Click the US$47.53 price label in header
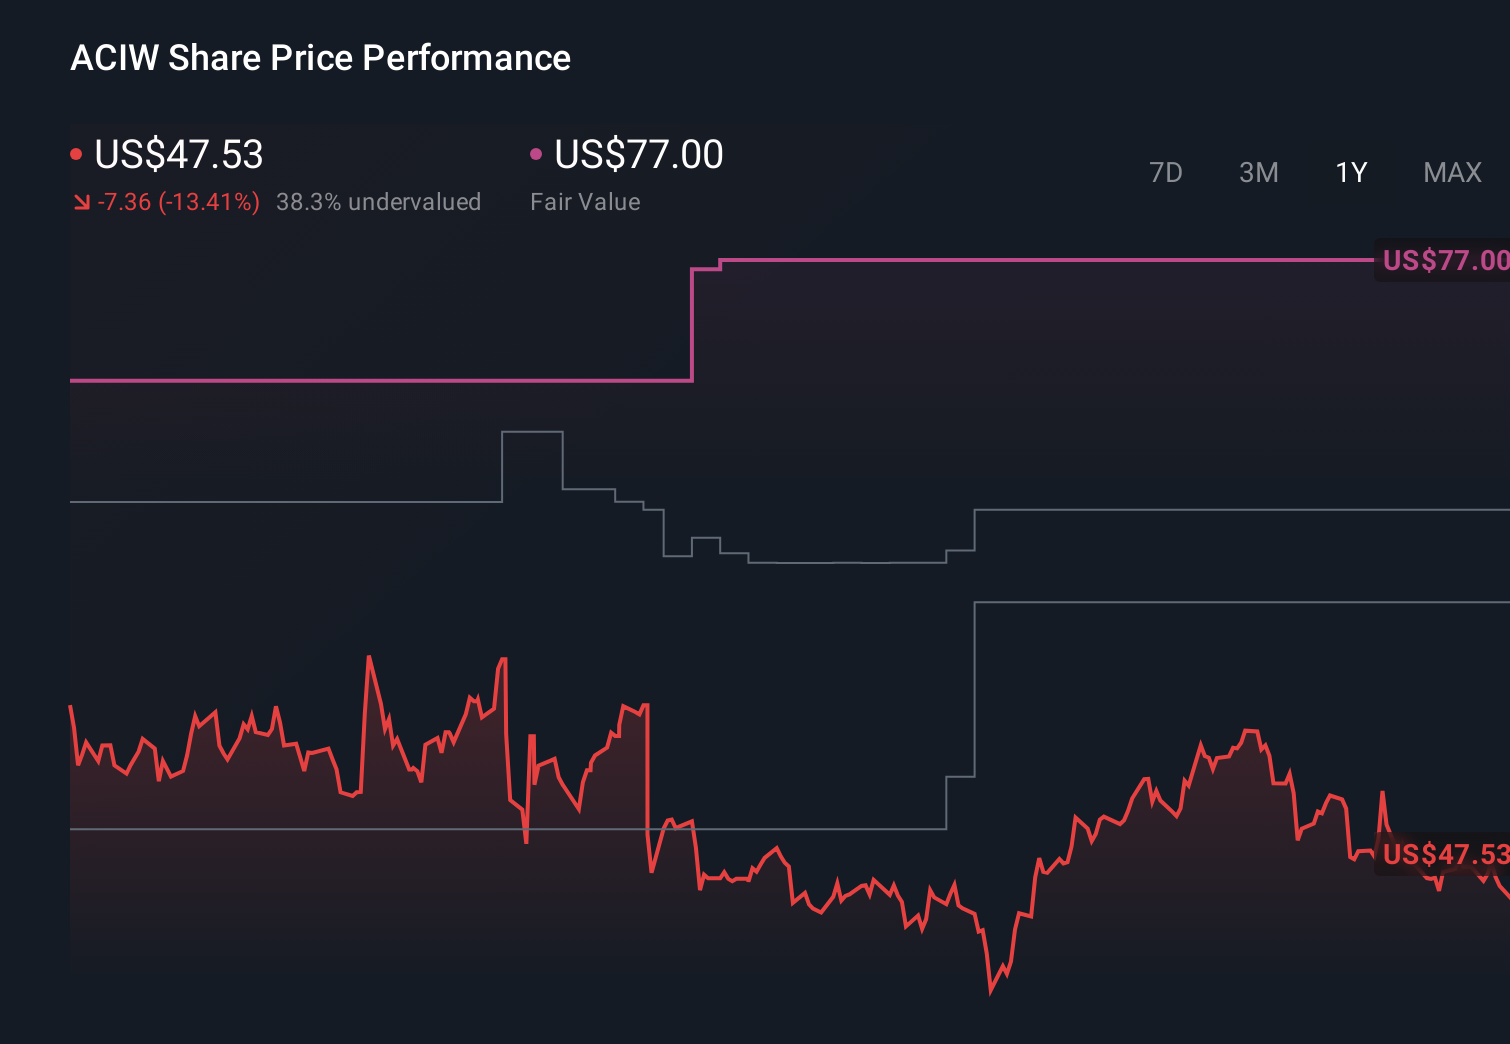 [x=178, y=155]
